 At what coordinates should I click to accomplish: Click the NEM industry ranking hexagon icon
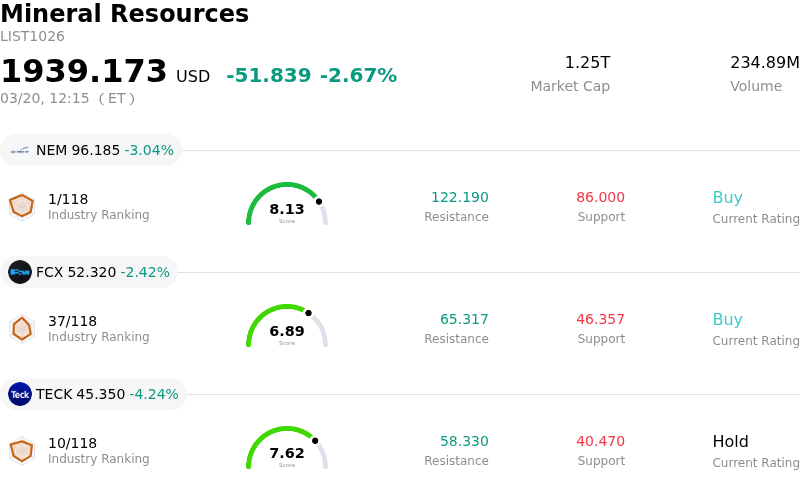click(x=21, y=206)
